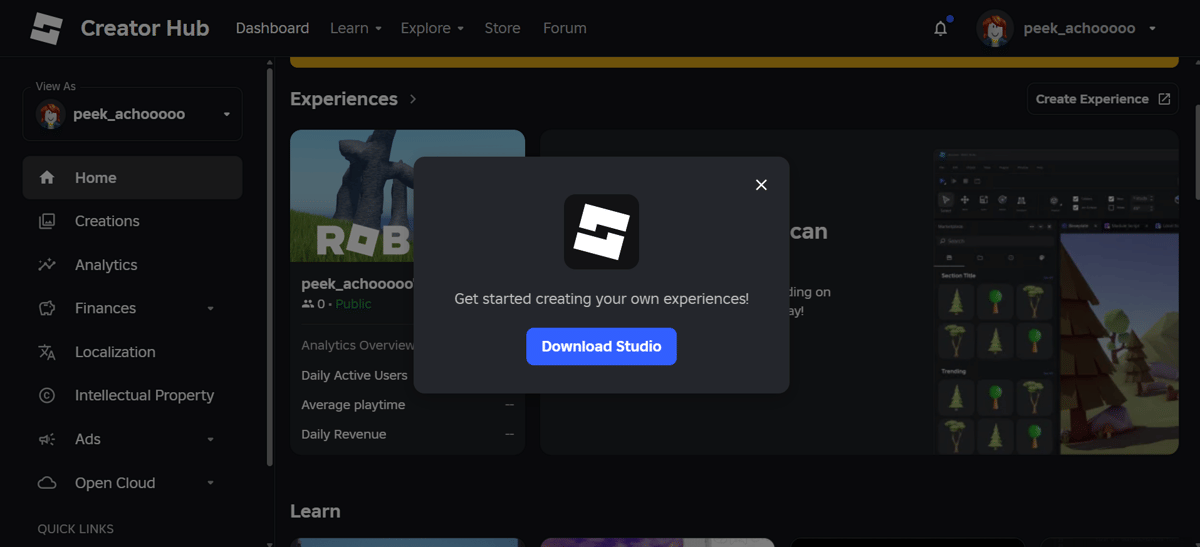This screenshot has width=1200, height=547.
Task: Select Analytics in the sidebar
Action: click(133, 265)
